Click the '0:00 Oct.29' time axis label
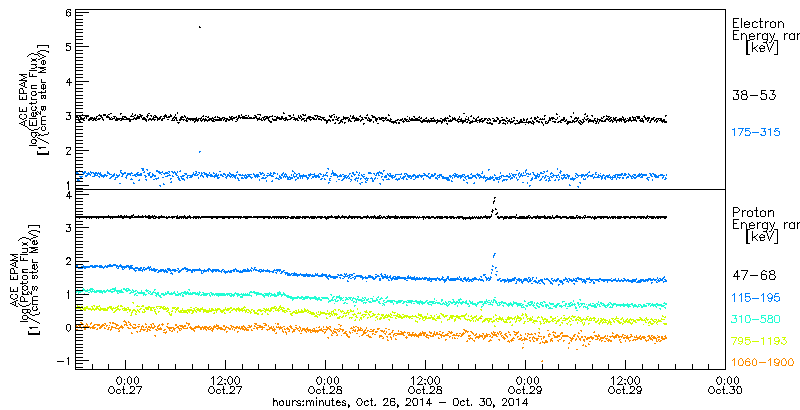The height and width of the screenshot is (410, 800). pyautogui.click(x=526, y=385)
